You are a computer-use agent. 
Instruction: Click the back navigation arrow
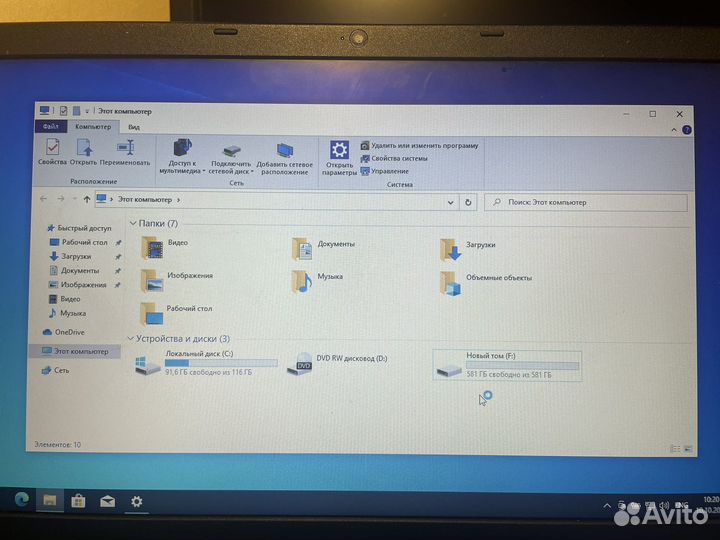click(x=44, y=199)
